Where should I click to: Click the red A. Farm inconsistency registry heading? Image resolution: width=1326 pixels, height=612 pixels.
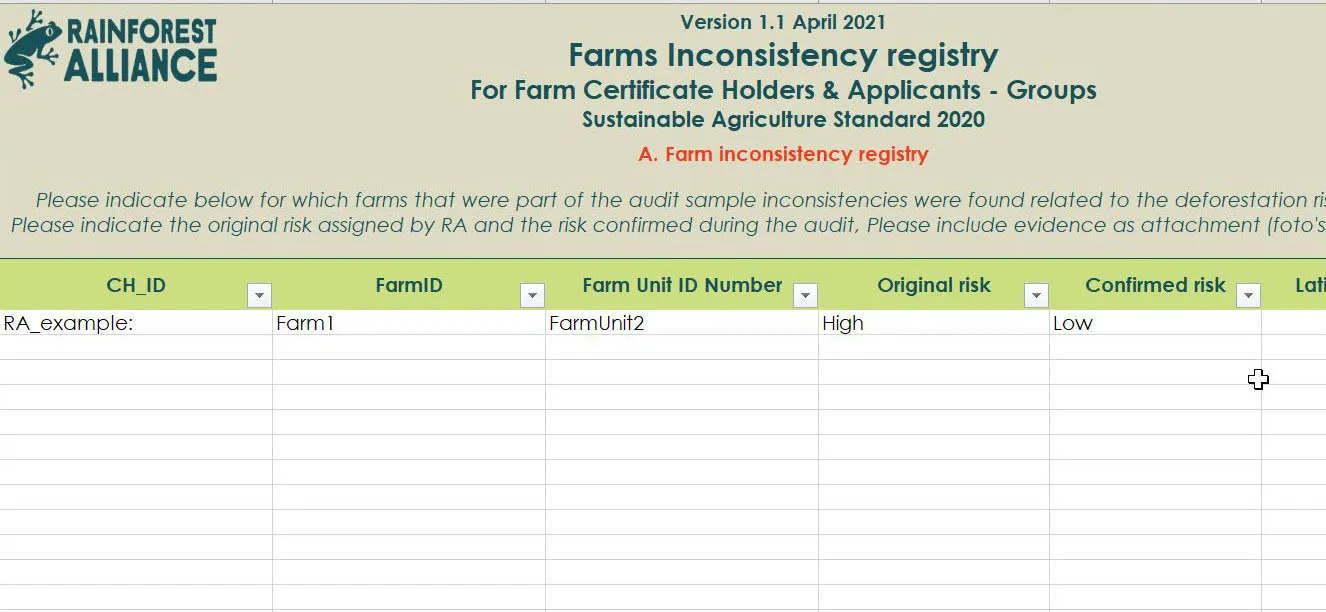coord(783,154)
